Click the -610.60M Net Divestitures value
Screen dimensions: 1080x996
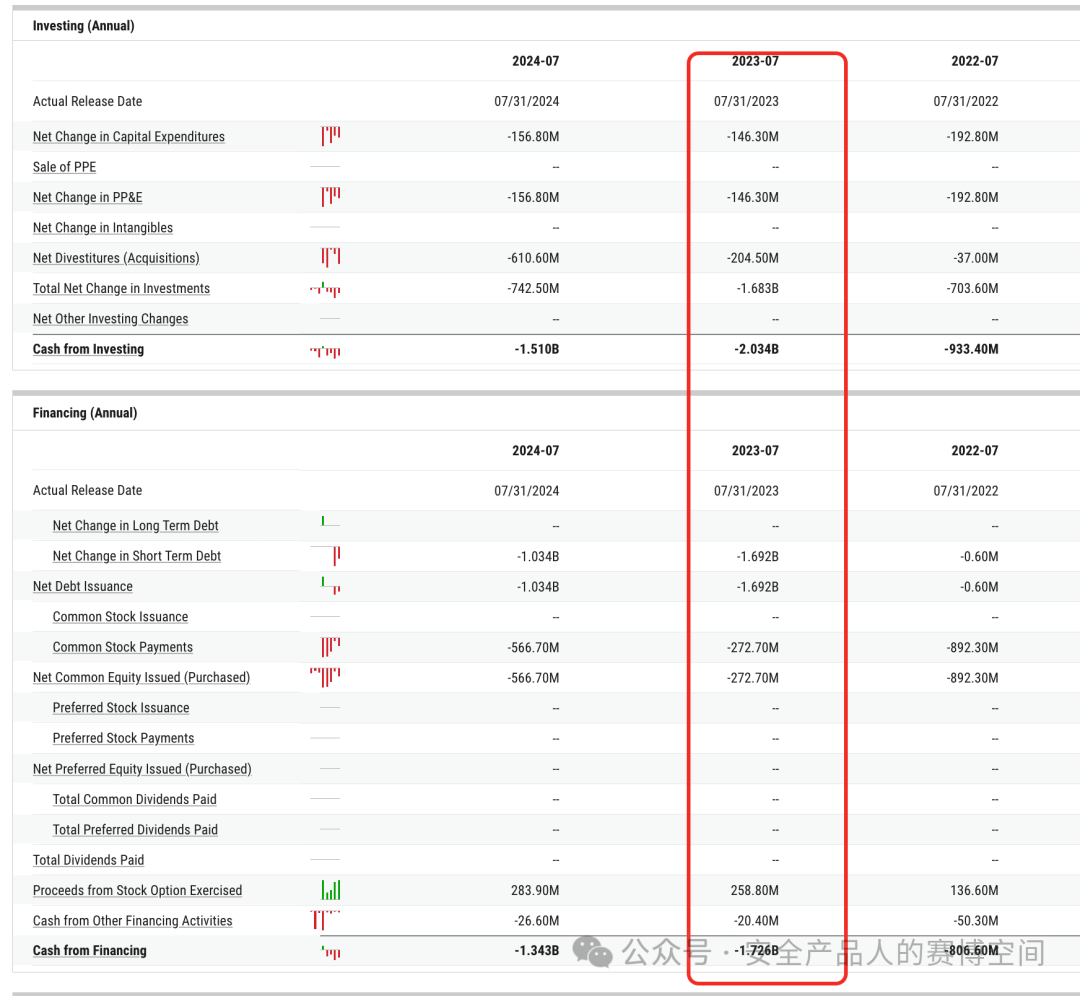pyautogui.click(x=533, y=258)
